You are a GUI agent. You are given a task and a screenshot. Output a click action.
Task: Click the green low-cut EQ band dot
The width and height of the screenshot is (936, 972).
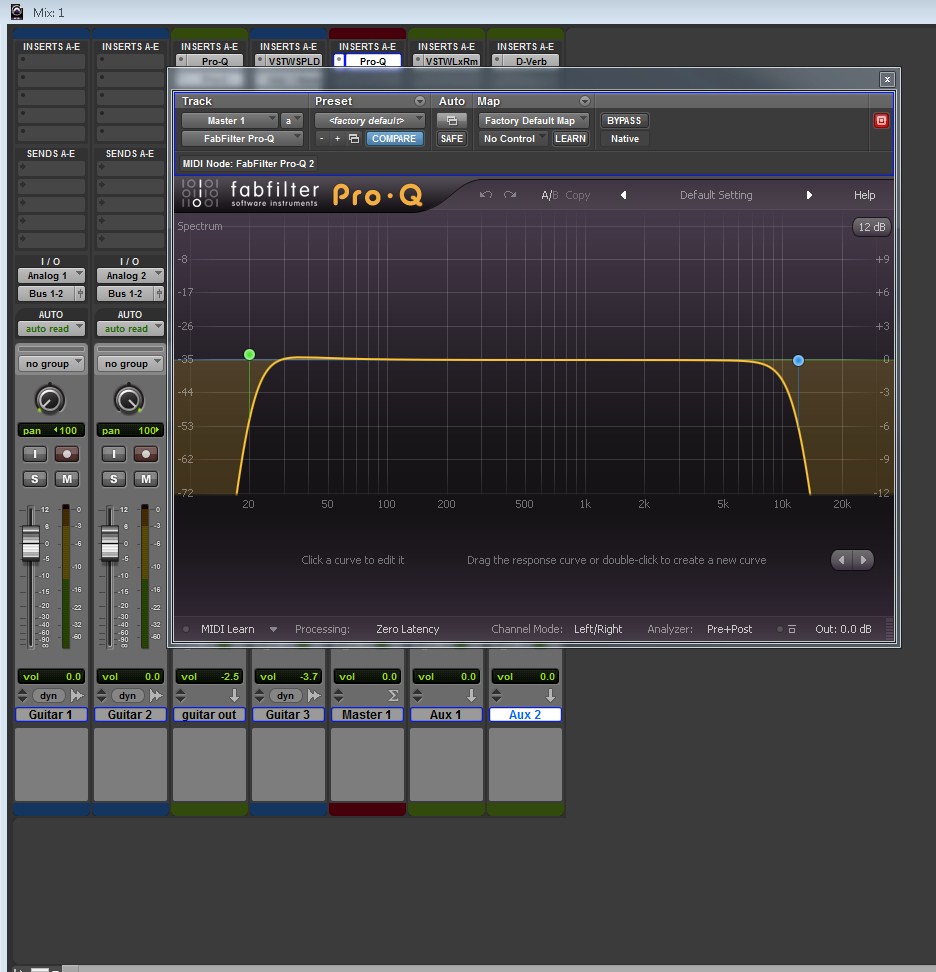click(x=249, y=355)
